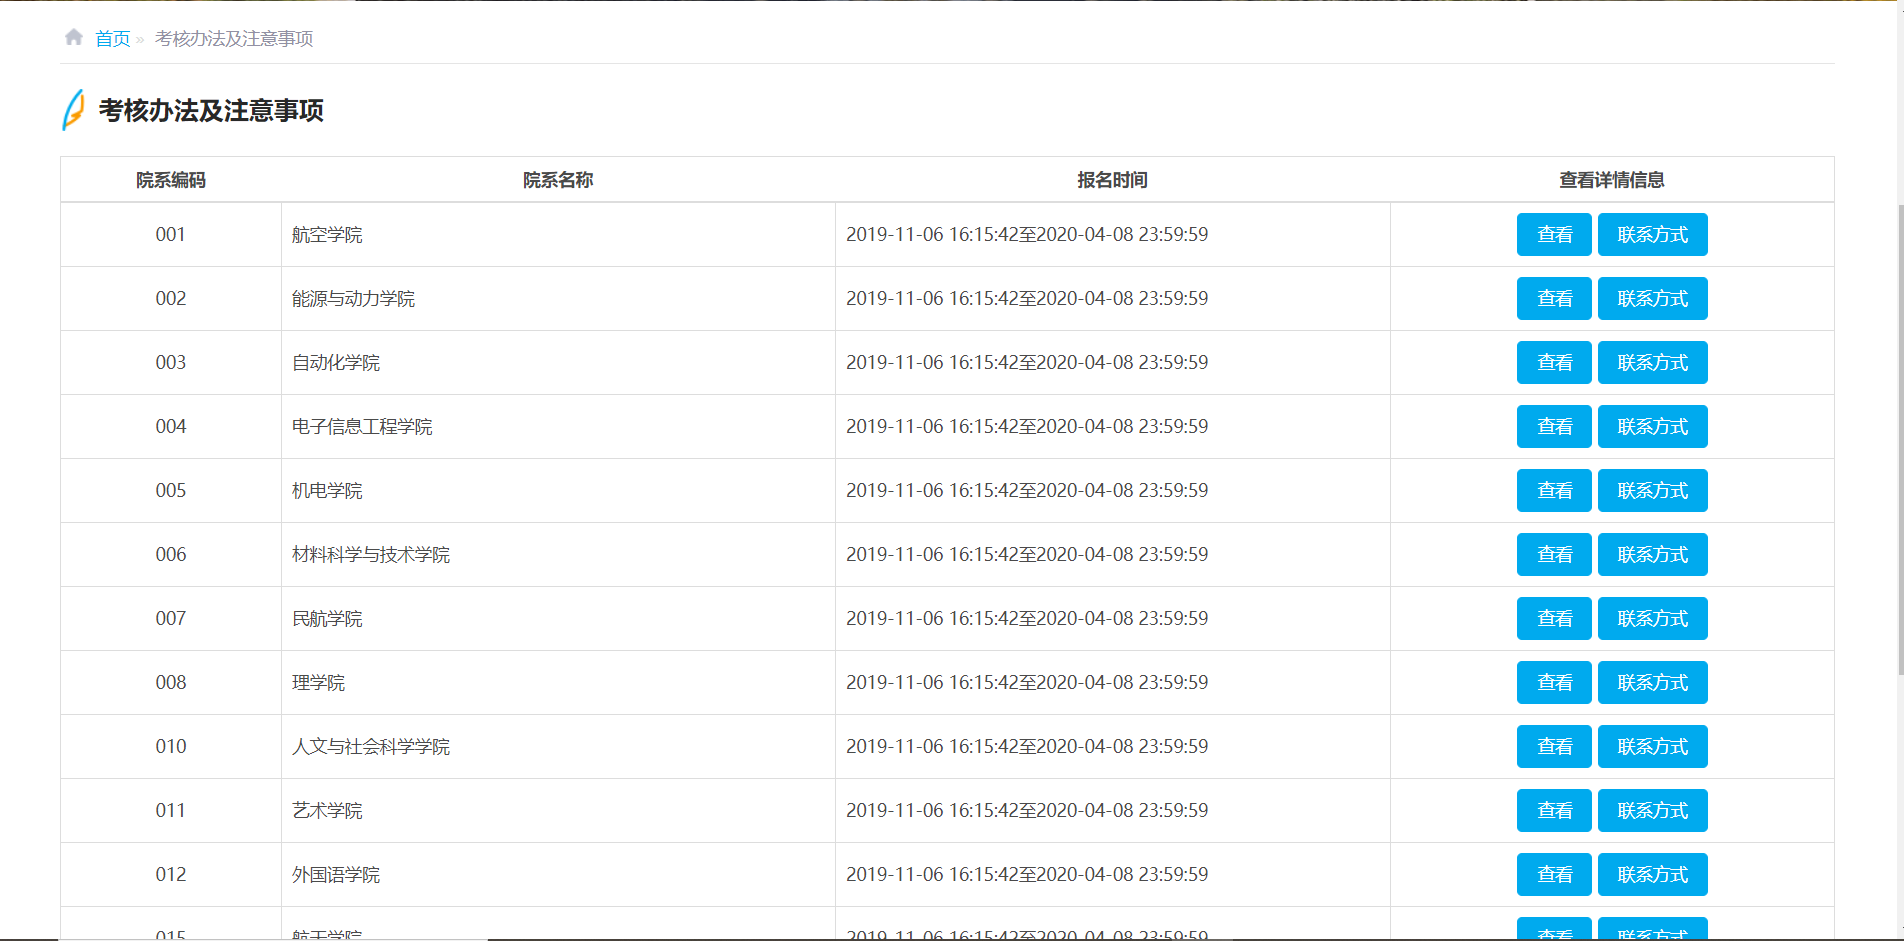Select the 能源与动力学院 name cell
The height and width of the screenshot is (941, 1904).
coord(558,298)
